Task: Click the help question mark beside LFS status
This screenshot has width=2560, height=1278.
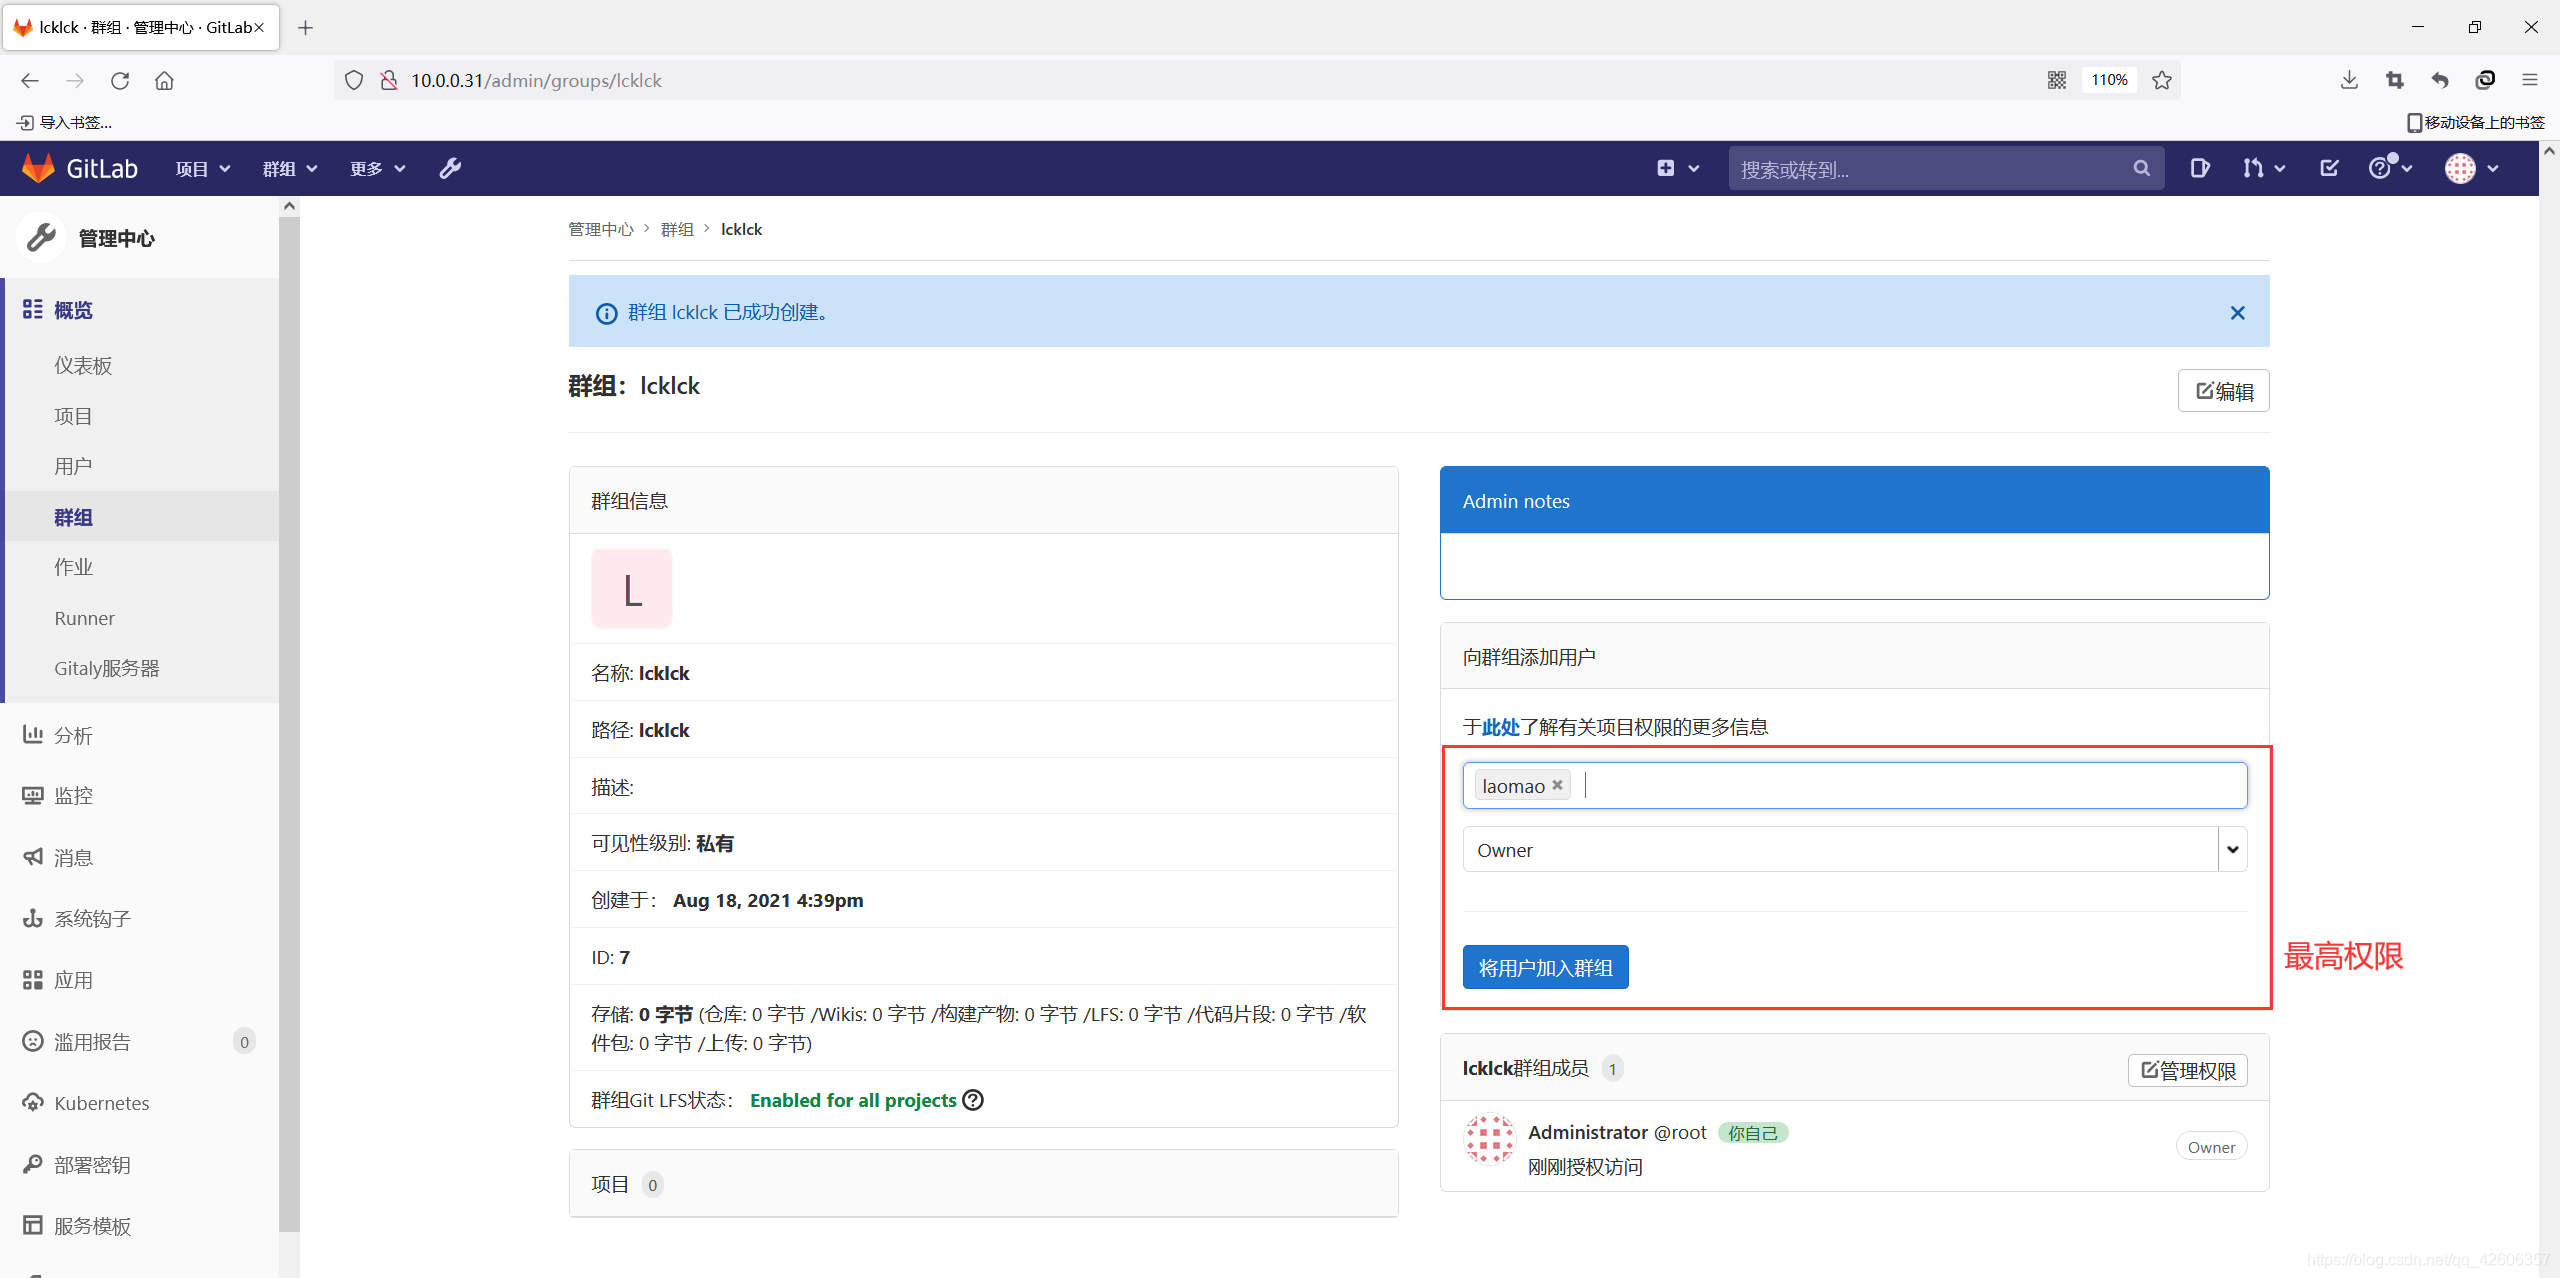Action: pyautogui.click(x=973, y=1100)
